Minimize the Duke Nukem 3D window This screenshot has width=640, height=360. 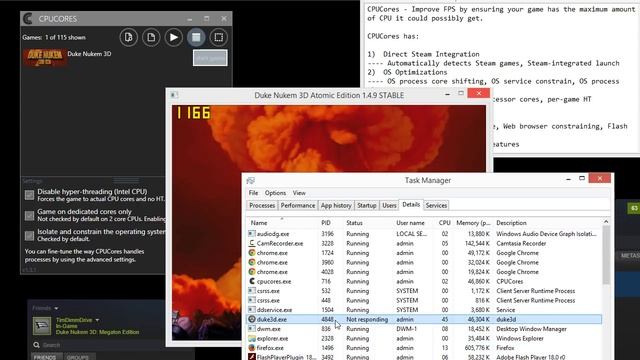click(447, 94)
